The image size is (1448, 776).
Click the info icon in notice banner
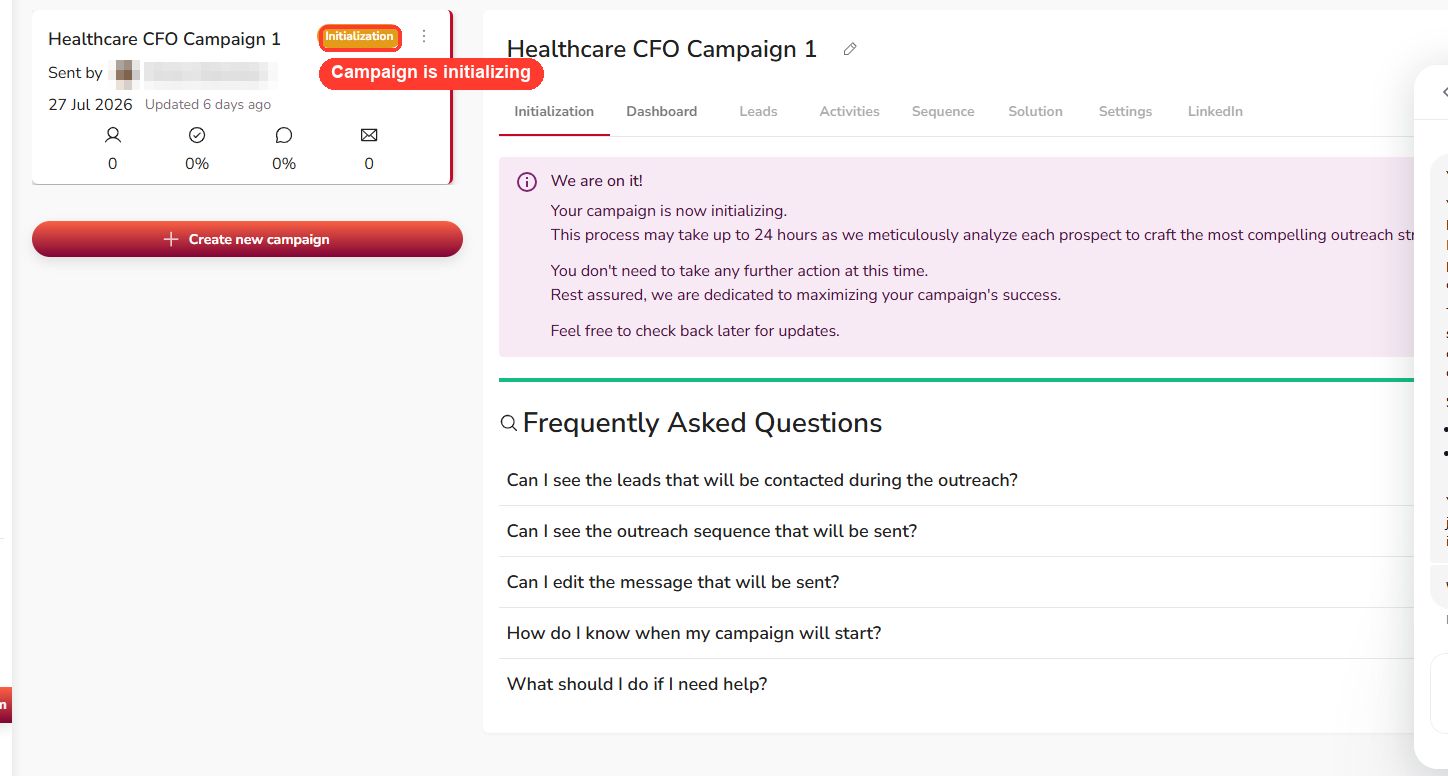tap(527, 182)
